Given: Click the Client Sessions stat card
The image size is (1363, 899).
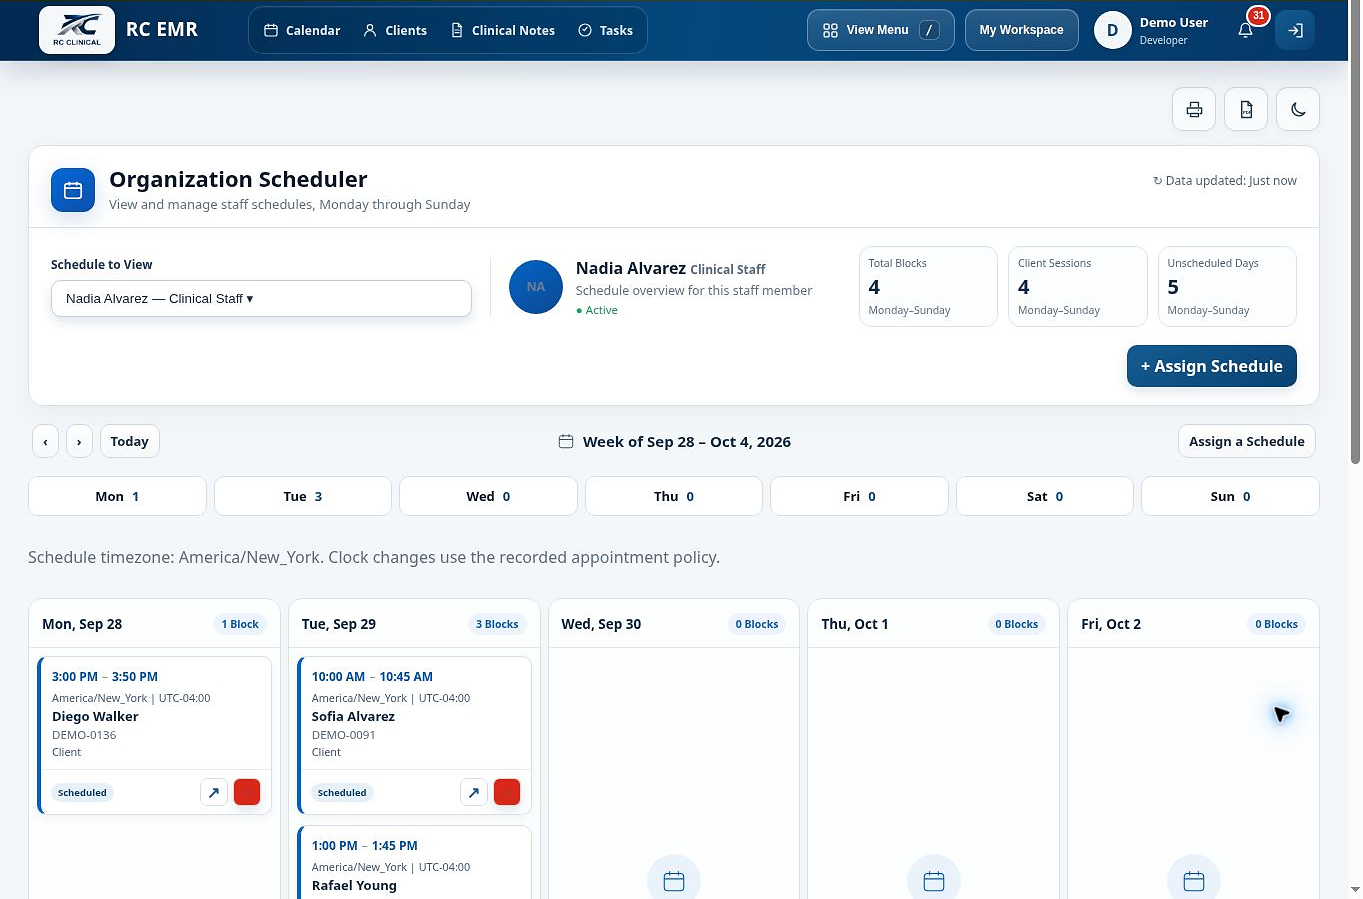Looking at the screenshot, I should pyautogui.click(x=1078, y=287).
